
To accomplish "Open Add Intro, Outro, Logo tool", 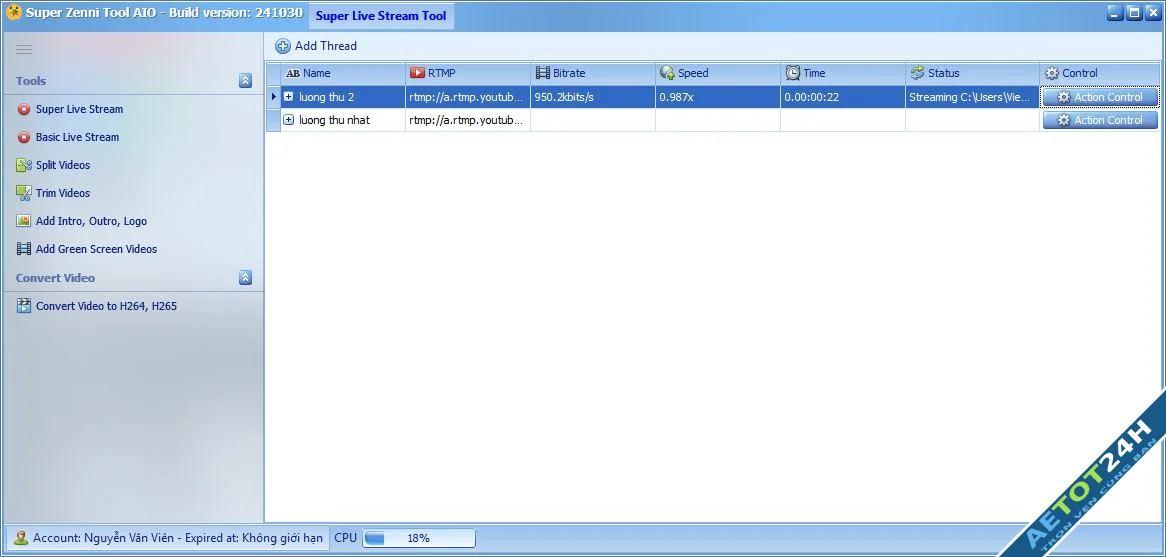I will [x=91, y=222].
